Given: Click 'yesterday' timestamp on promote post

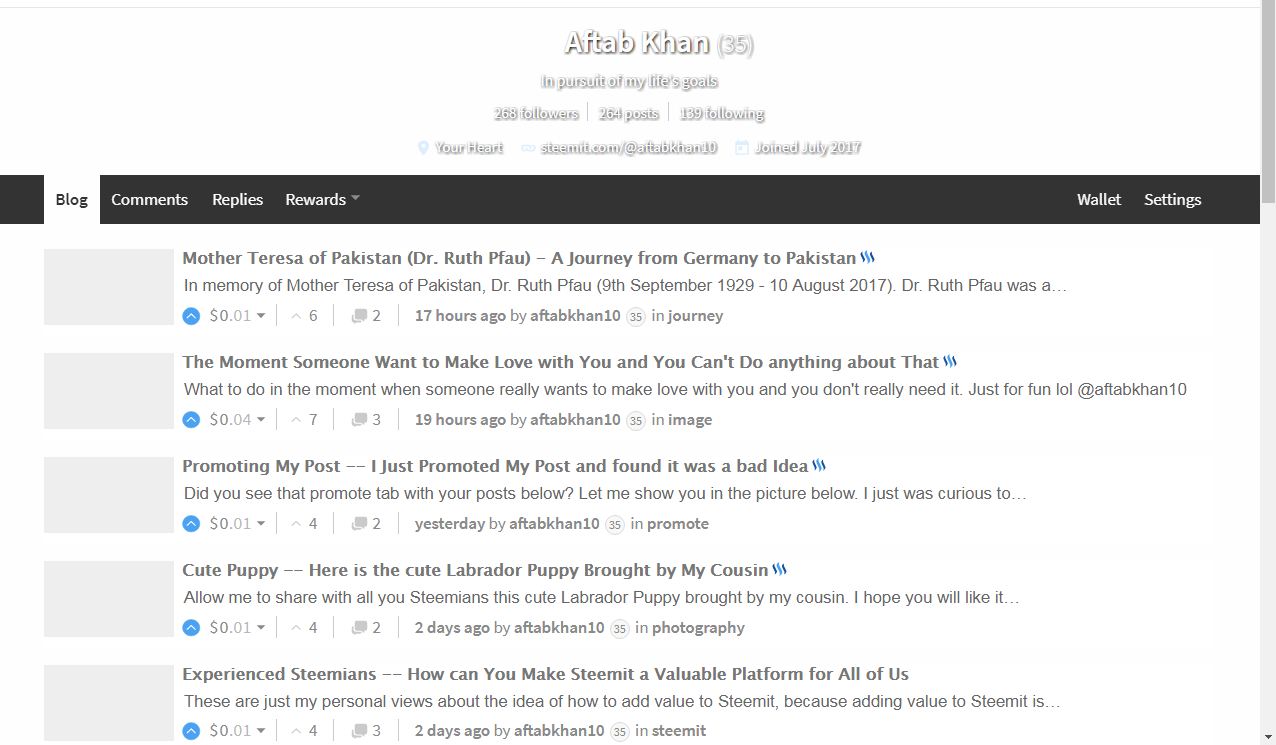Looking at the screenshot, I should click(x=450, y=524).
